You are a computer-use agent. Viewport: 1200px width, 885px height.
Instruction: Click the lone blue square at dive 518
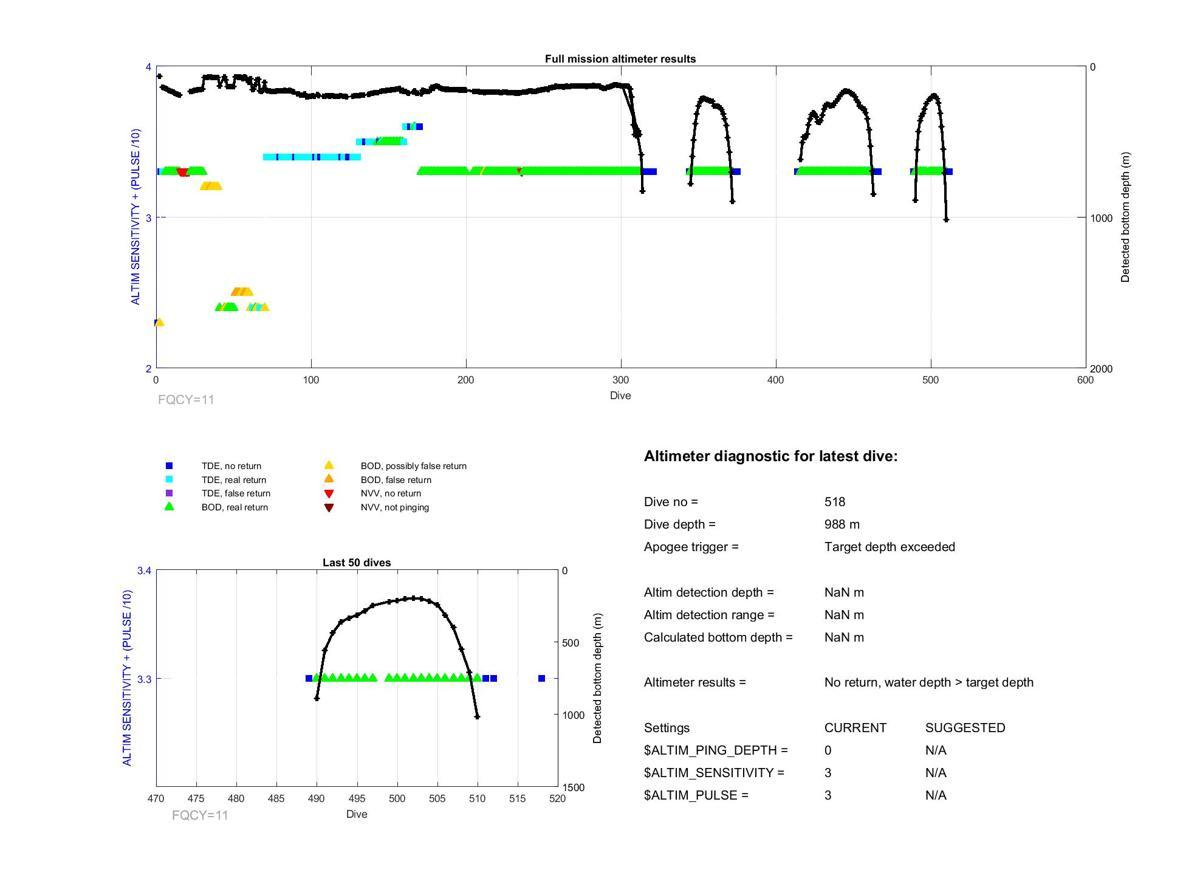(x=541, y=678)
